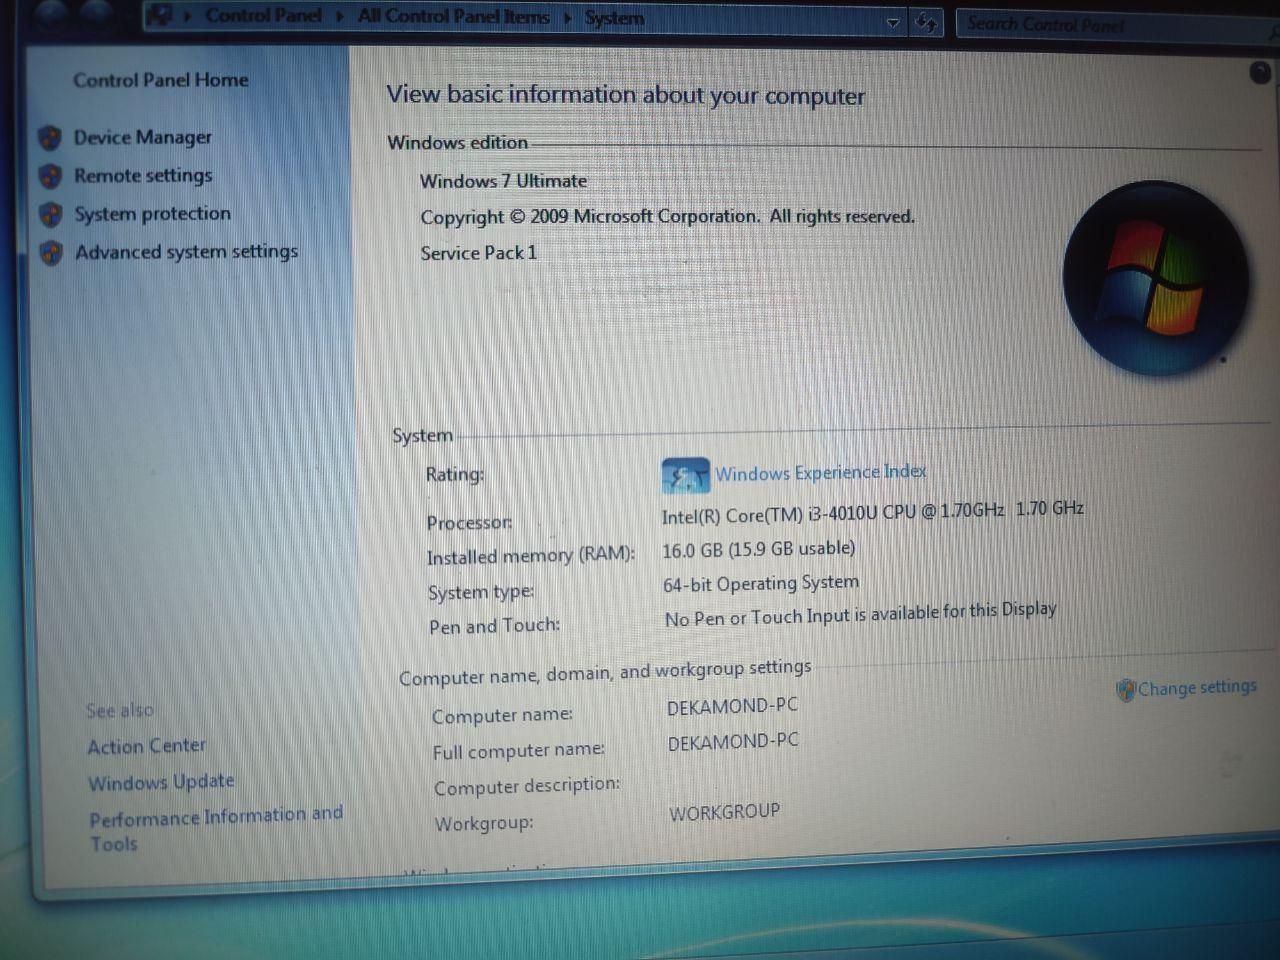Select the Windows 7 Ultimate text
Image resolution: width=1280 pixels, height=960 pixels.
point(503,181)
